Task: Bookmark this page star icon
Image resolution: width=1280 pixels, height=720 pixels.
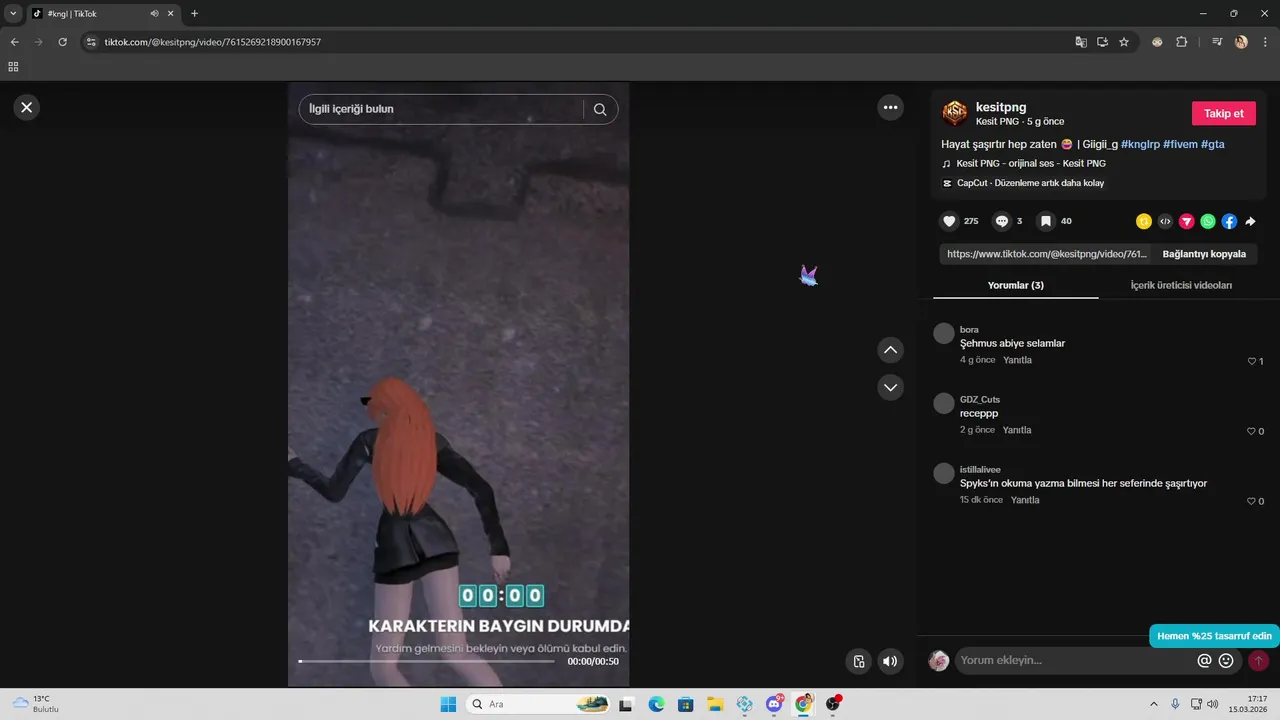Action: click(x=1124, y=42)
